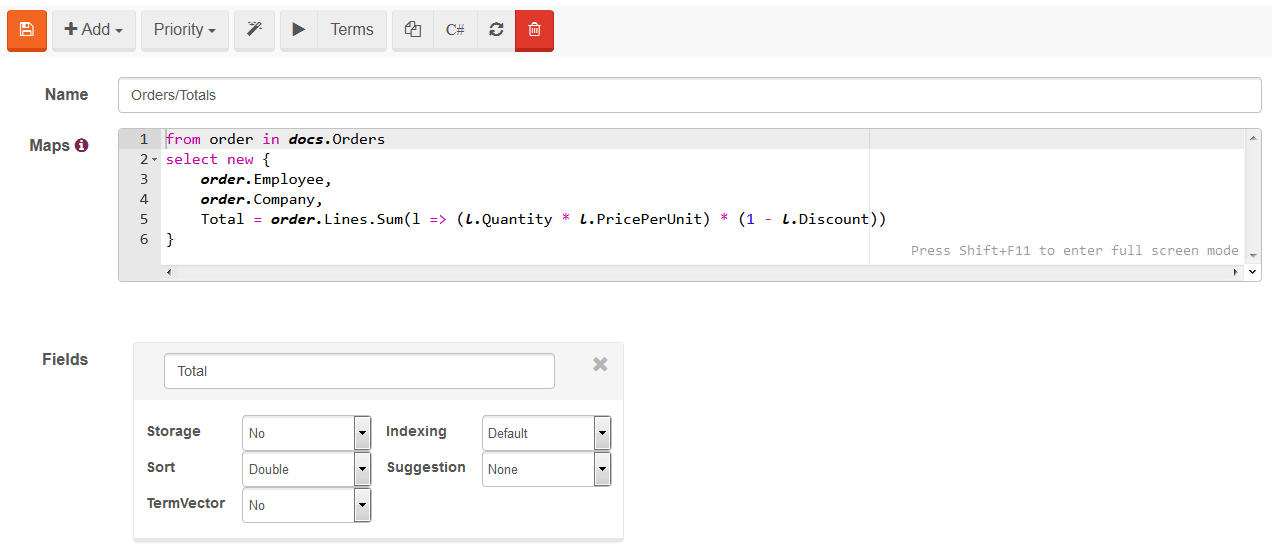Click line number 1 in the gutter

(144, 139)
